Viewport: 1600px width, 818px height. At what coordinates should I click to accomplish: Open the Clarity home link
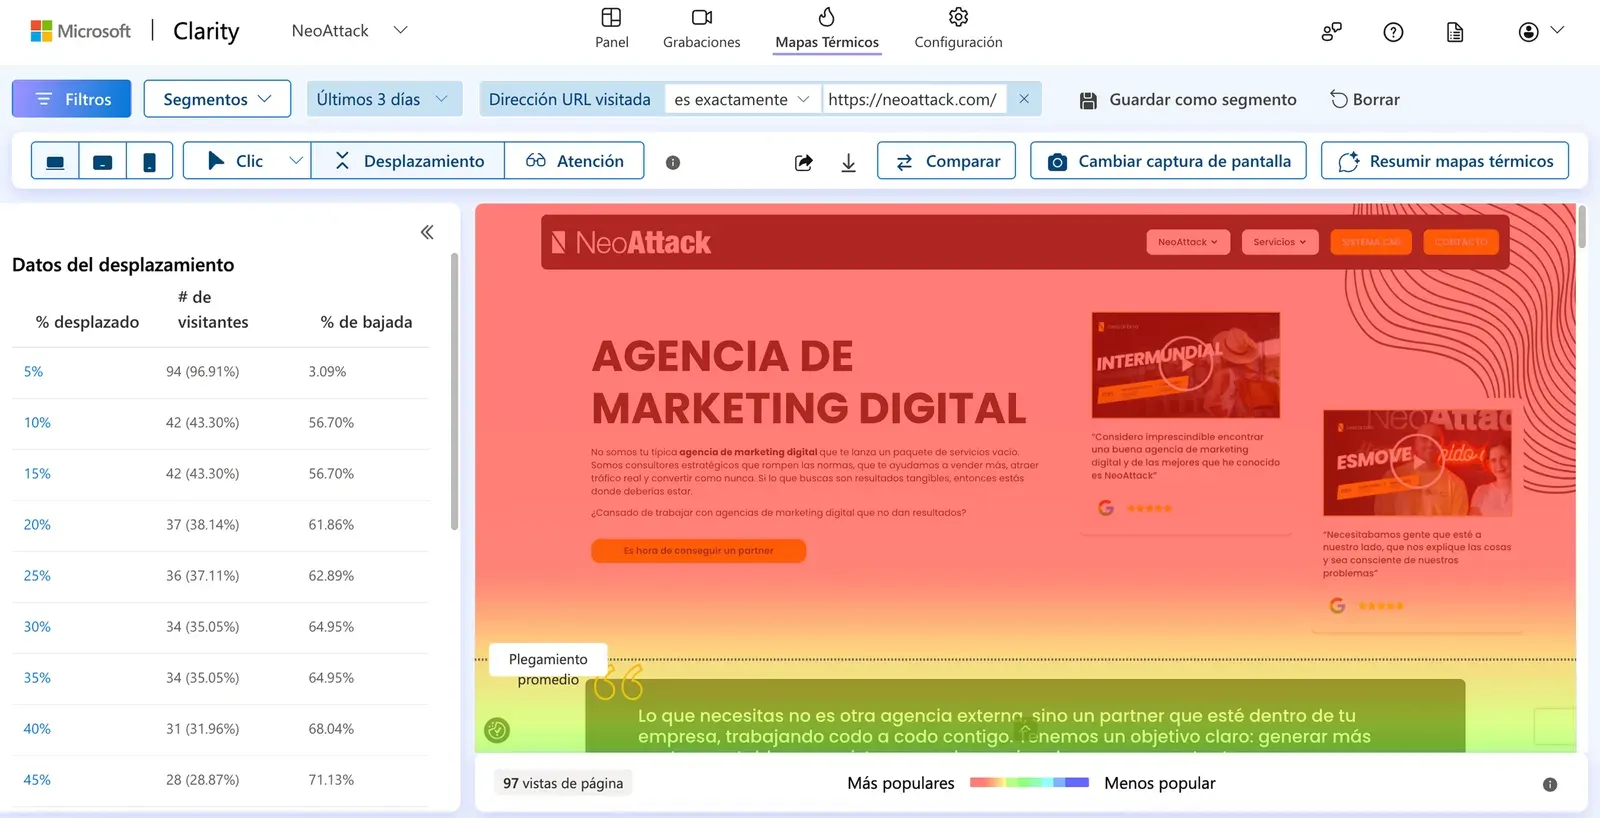point(206,31)
